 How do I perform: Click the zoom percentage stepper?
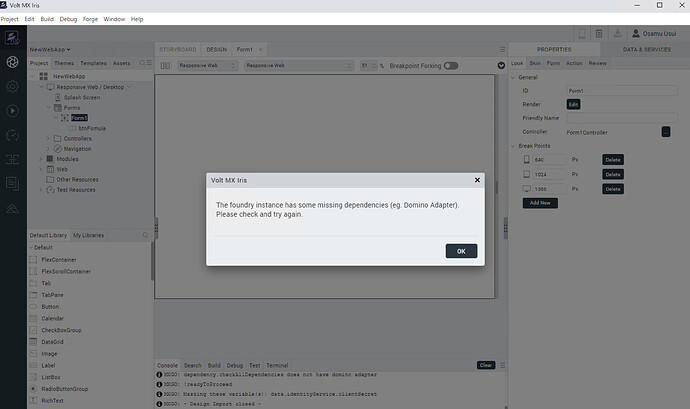pyautogui.click(x=374, y=66)
